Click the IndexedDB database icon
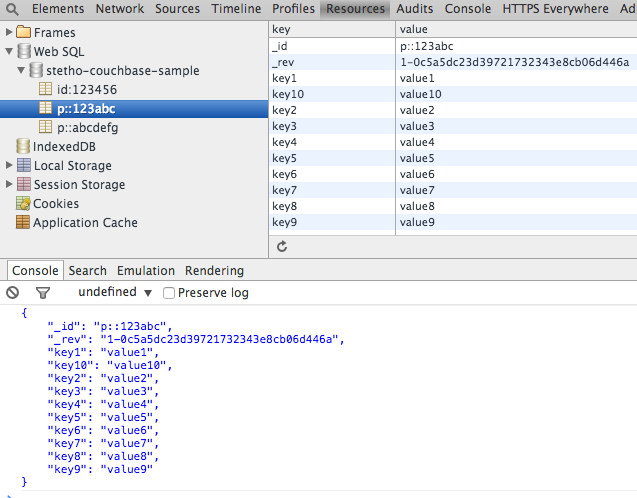 click(23, 146)
